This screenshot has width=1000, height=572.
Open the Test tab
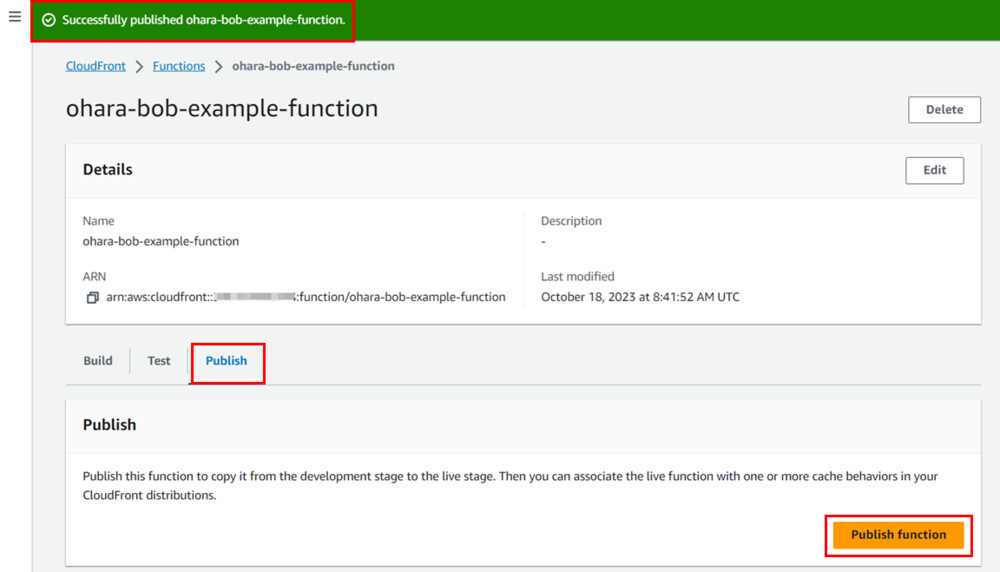point(159,361)
